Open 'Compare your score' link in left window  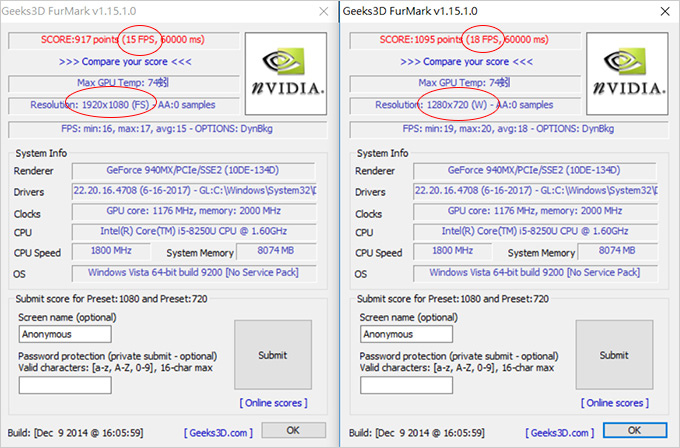(x=125, y=62)
